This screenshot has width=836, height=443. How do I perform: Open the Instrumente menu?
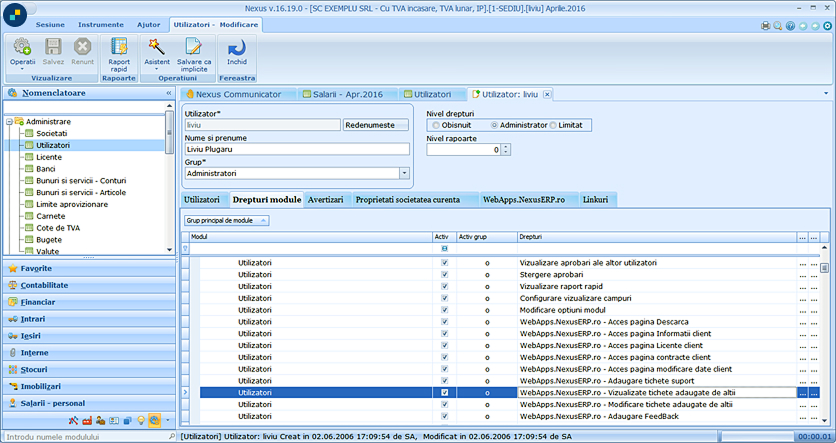[x=101, y=25]
